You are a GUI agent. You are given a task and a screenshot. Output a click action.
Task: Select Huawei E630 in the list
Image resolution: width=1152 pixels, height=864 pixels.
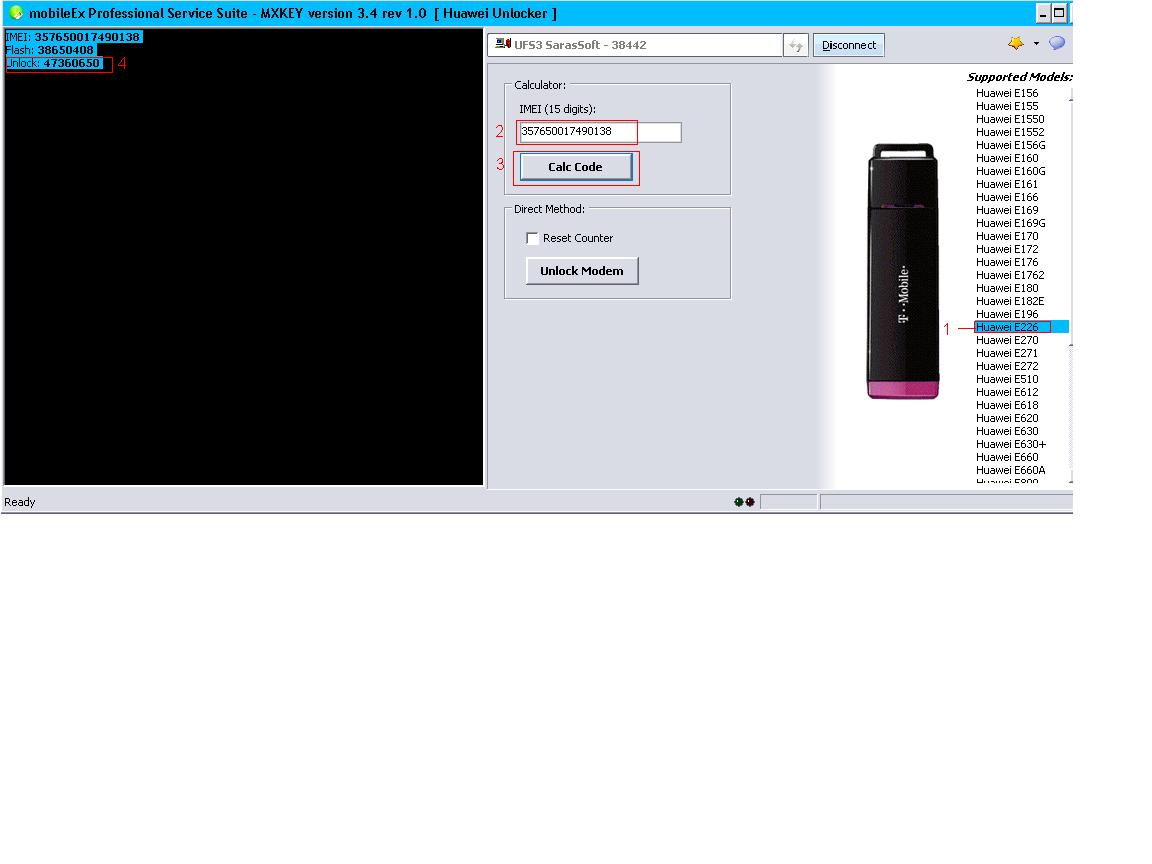(x=1007, y=431)
